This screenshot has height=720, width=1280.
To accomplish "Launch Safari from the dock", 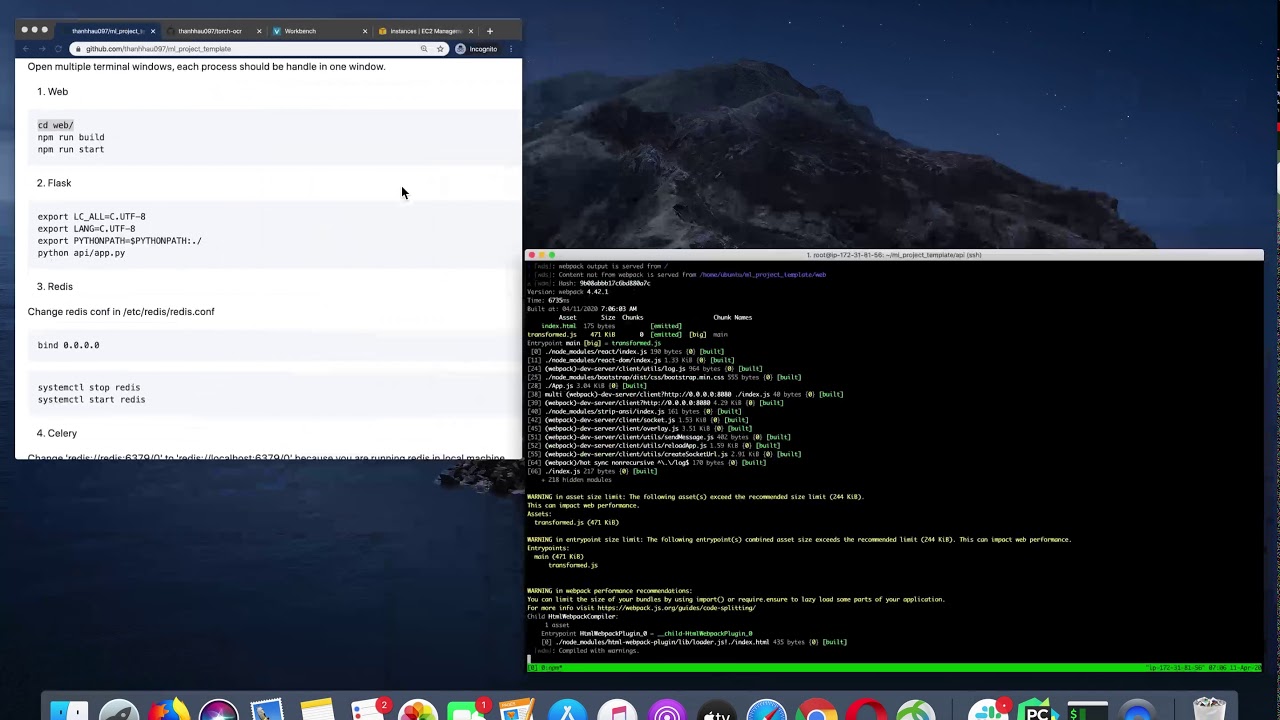I will coord(767,711).
